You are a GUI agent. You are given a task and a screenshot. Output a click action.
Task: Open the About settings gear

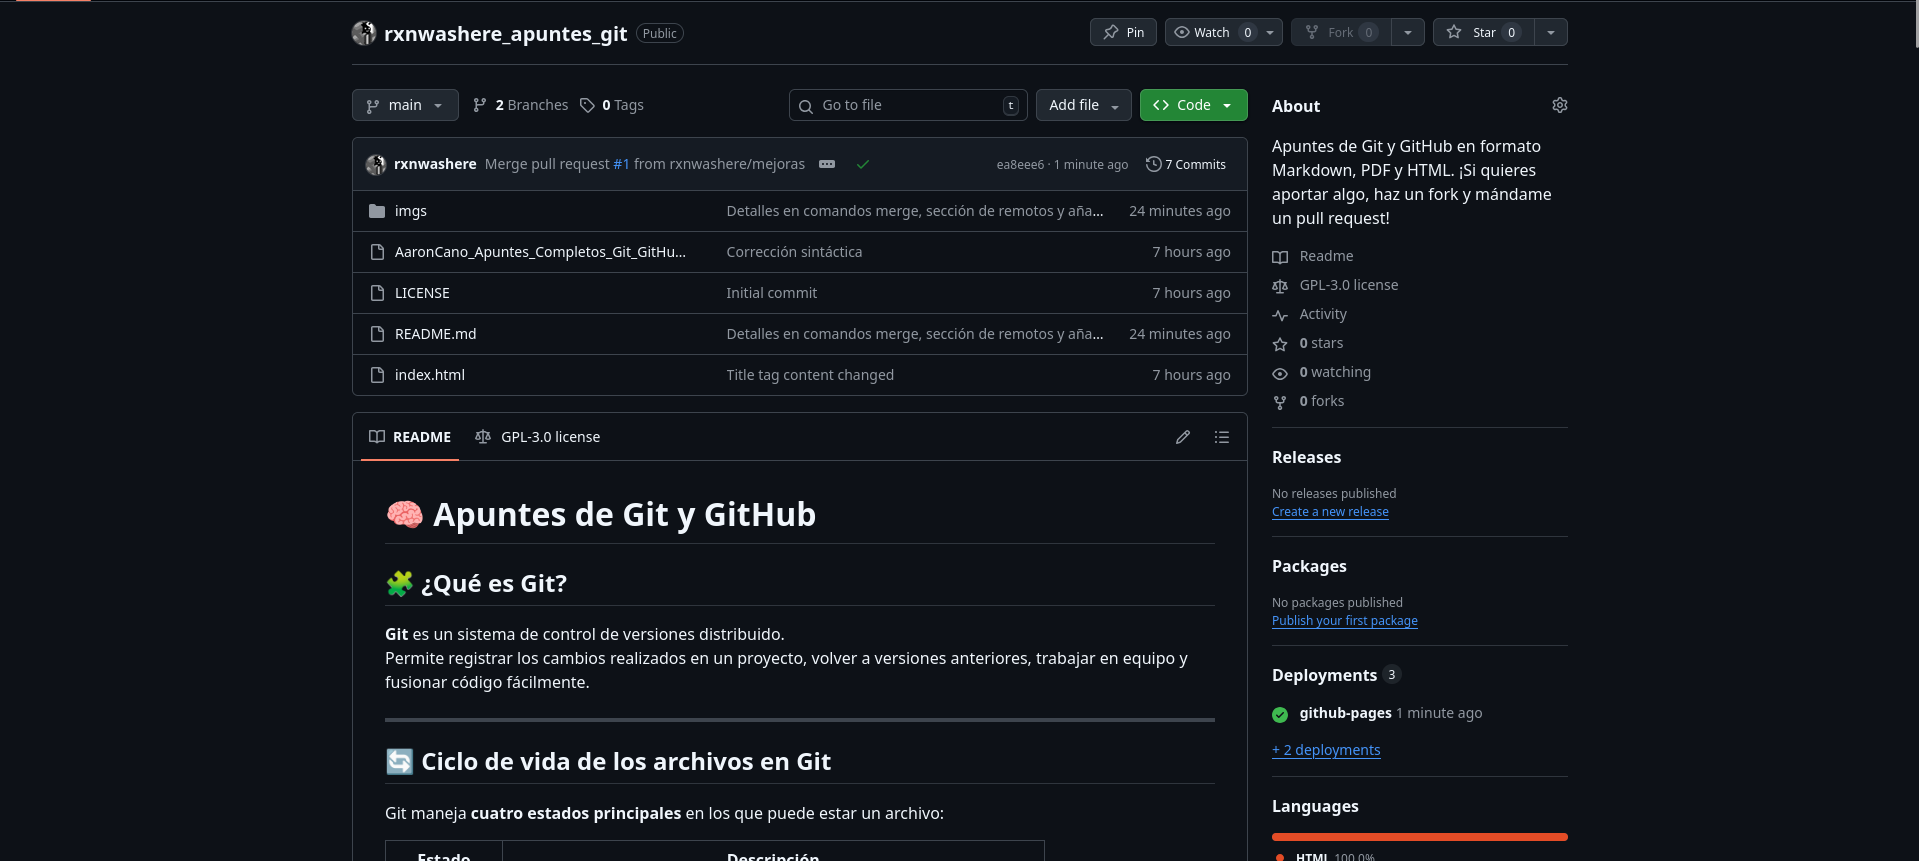coord(1560,105)
